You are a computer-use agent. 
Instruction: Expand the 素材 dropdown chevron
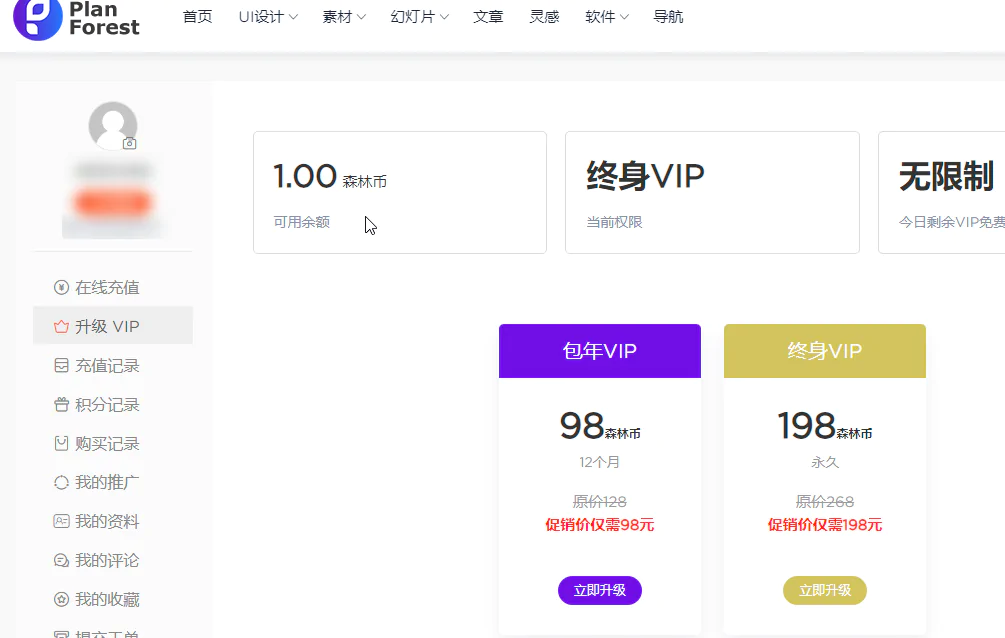pyautogui.click(x=361, y=17)
